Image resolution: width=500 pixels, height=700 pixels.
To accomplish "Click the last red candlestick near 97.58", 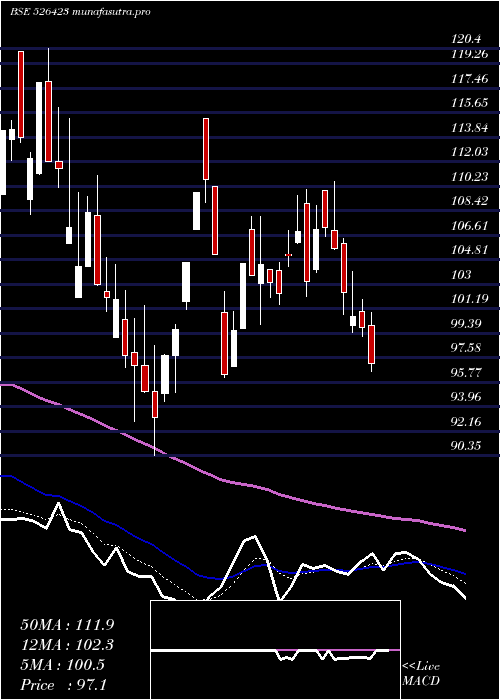I will pyautogui.click(x=371, y=344).
